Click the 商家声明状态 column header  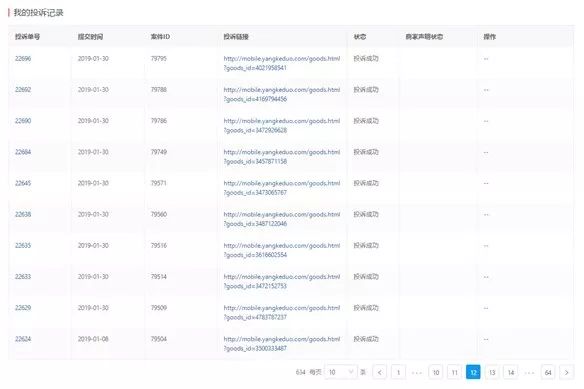[x=424, y=37]
